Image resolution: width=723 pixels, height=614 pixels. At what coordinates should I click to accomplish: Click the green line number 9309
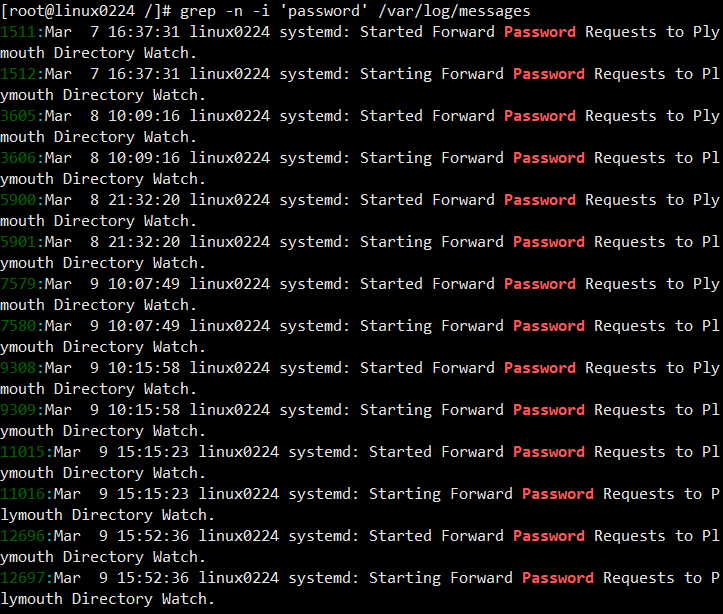click(18, 409)
